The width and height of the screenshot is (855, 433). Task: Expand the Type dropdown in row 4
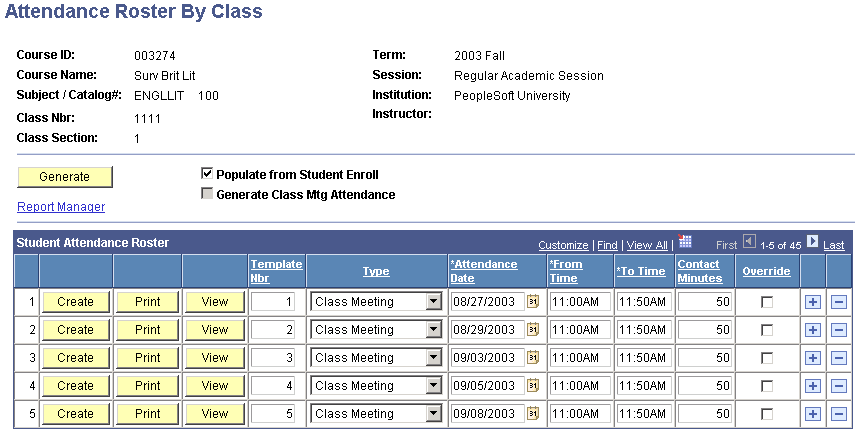tap(433, 386)
